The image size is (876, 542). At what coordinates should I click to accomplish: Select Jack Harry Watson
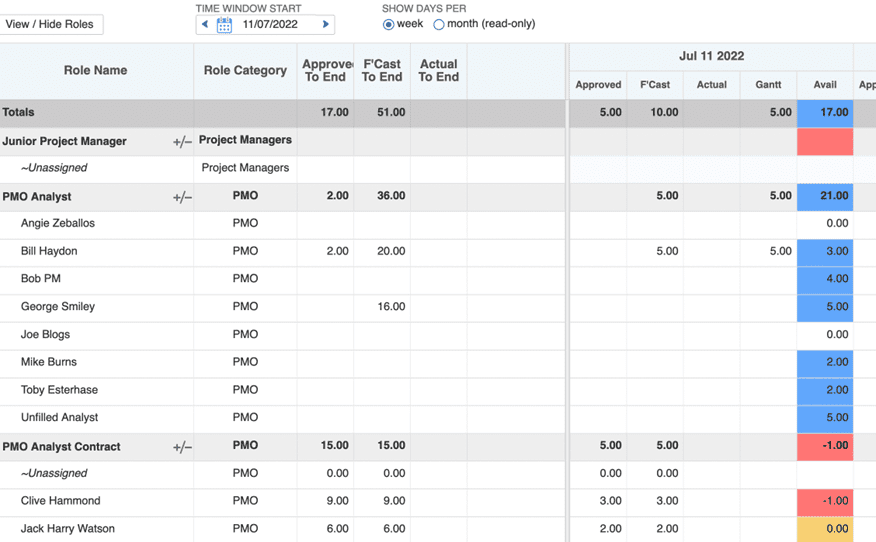pos(68,529)
